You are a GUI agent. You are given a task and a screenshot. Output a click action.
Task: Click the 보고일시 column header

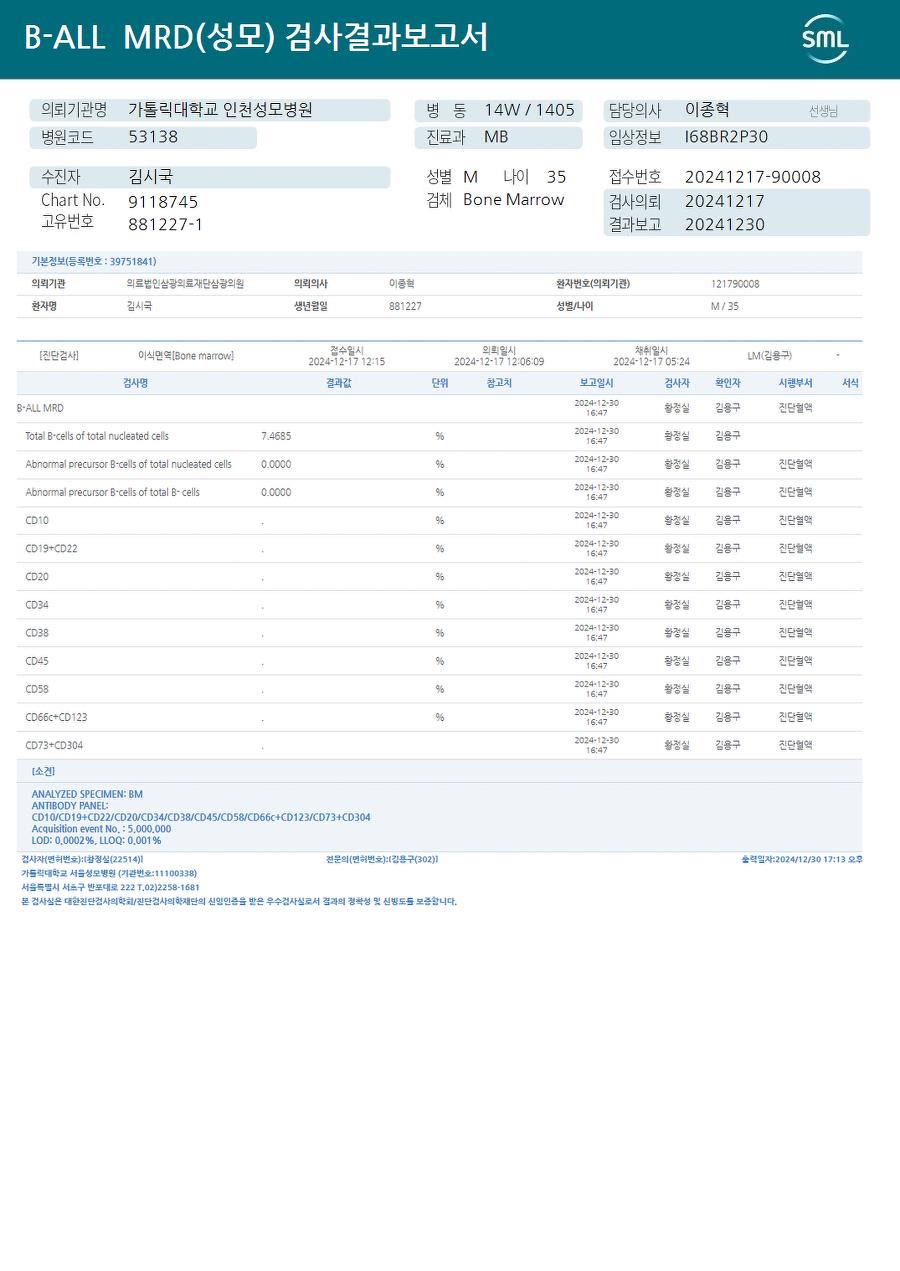[597, 383]
